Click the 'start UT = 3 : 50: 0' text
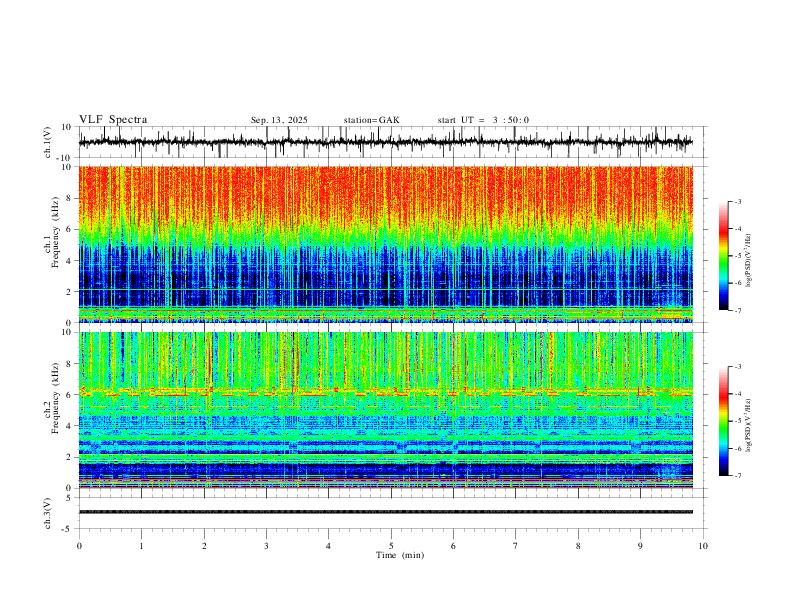Viewport: 792px width, 612px height. click(x=483, y=120)
